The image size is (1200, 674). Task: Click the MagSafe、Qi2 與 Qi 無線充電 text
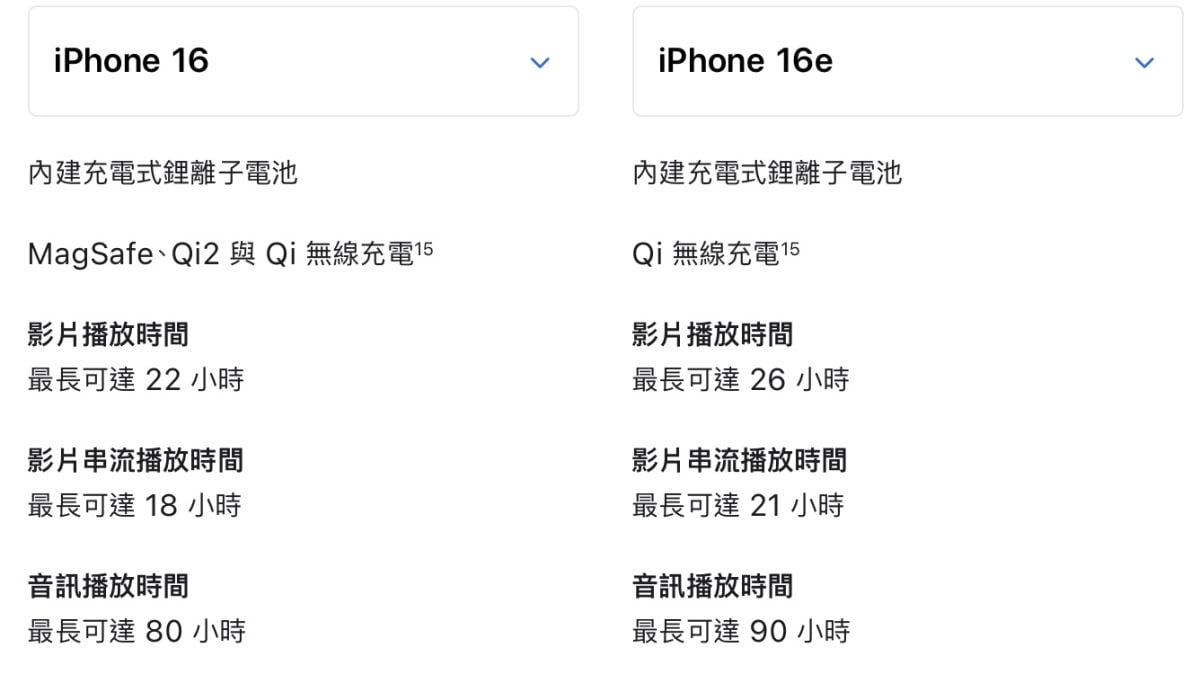(220, 256)
